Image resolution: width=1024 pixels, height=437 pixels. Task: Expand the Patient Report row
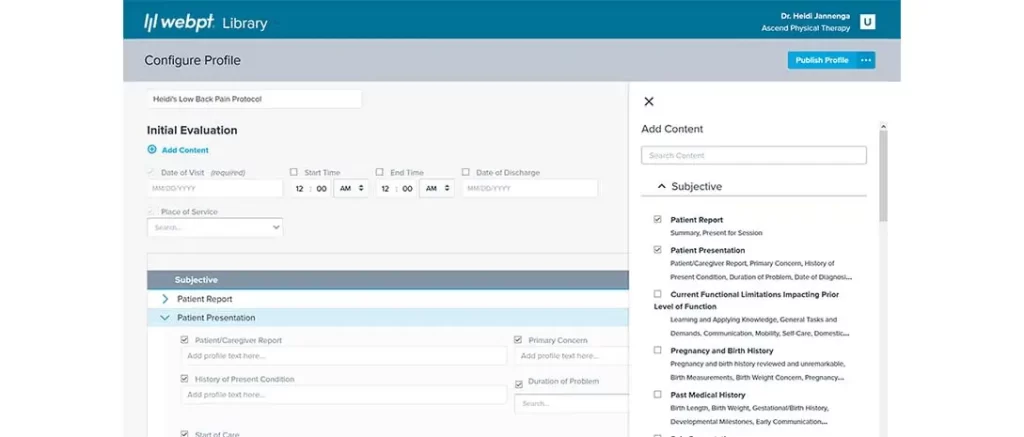[165, 298]
